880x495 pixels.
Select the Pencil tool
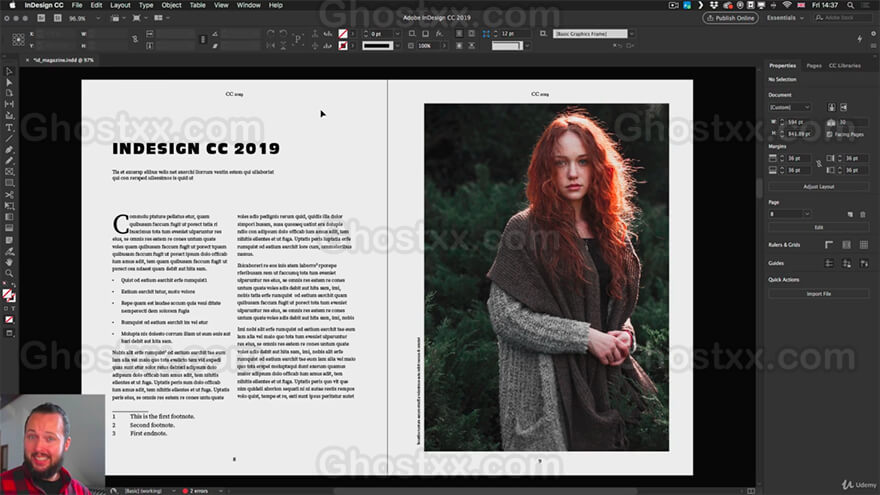click(9, 161)
